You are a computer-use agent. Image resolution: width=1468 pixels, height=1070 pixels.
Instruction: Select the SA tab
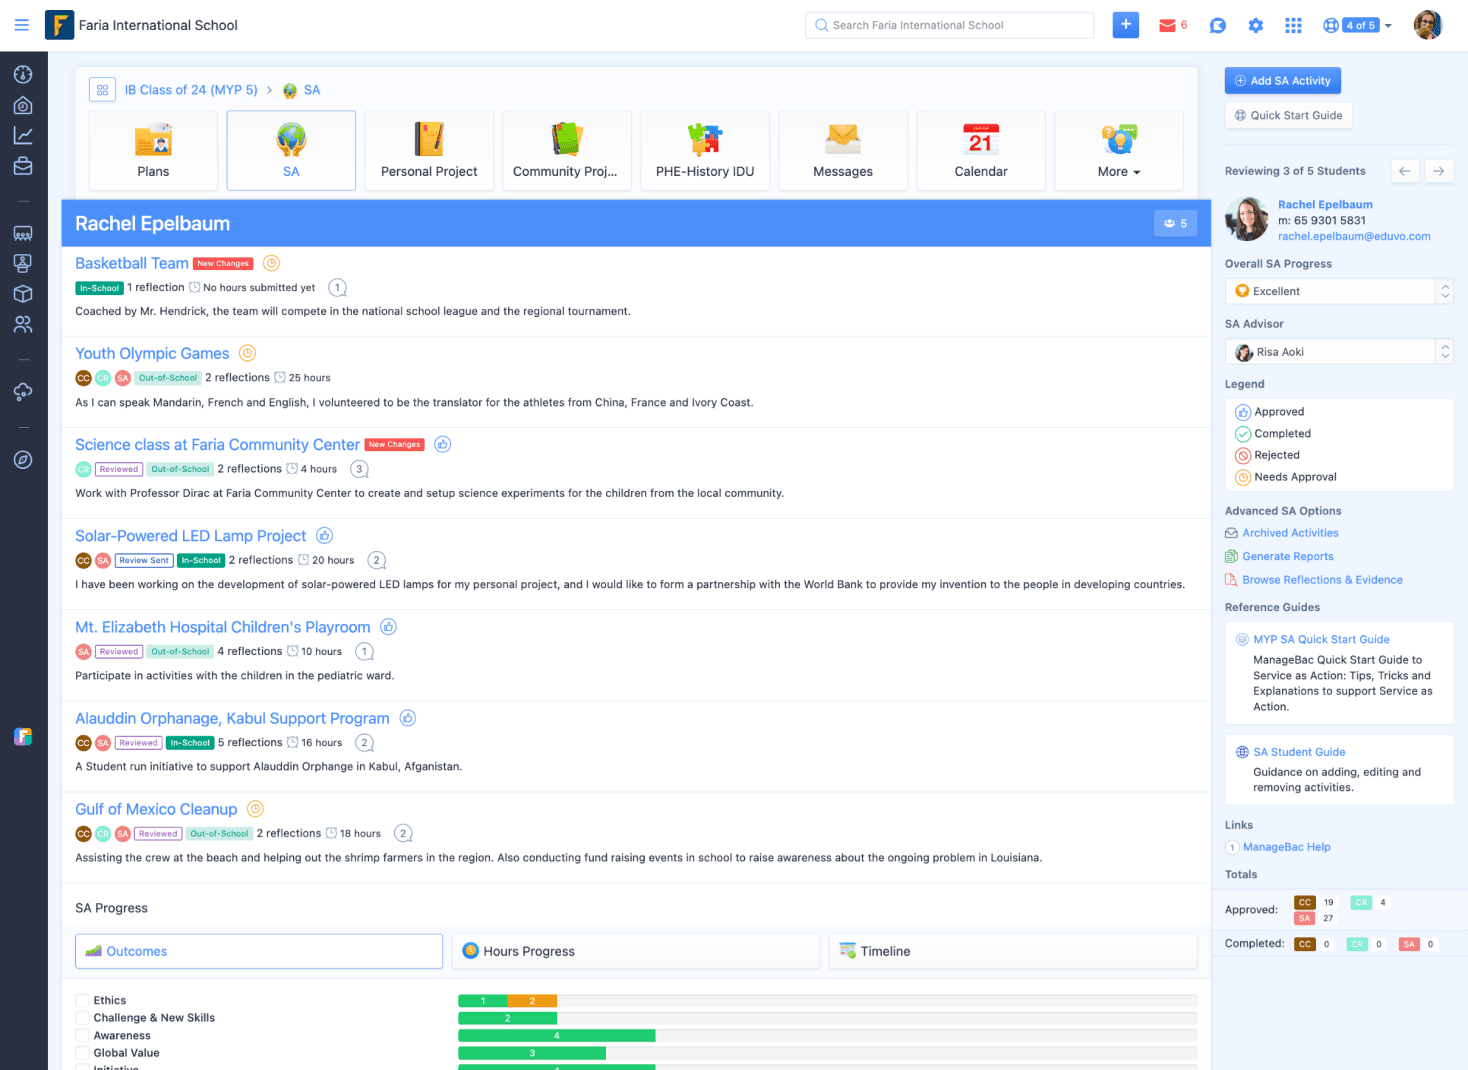[x=291, y=150]
